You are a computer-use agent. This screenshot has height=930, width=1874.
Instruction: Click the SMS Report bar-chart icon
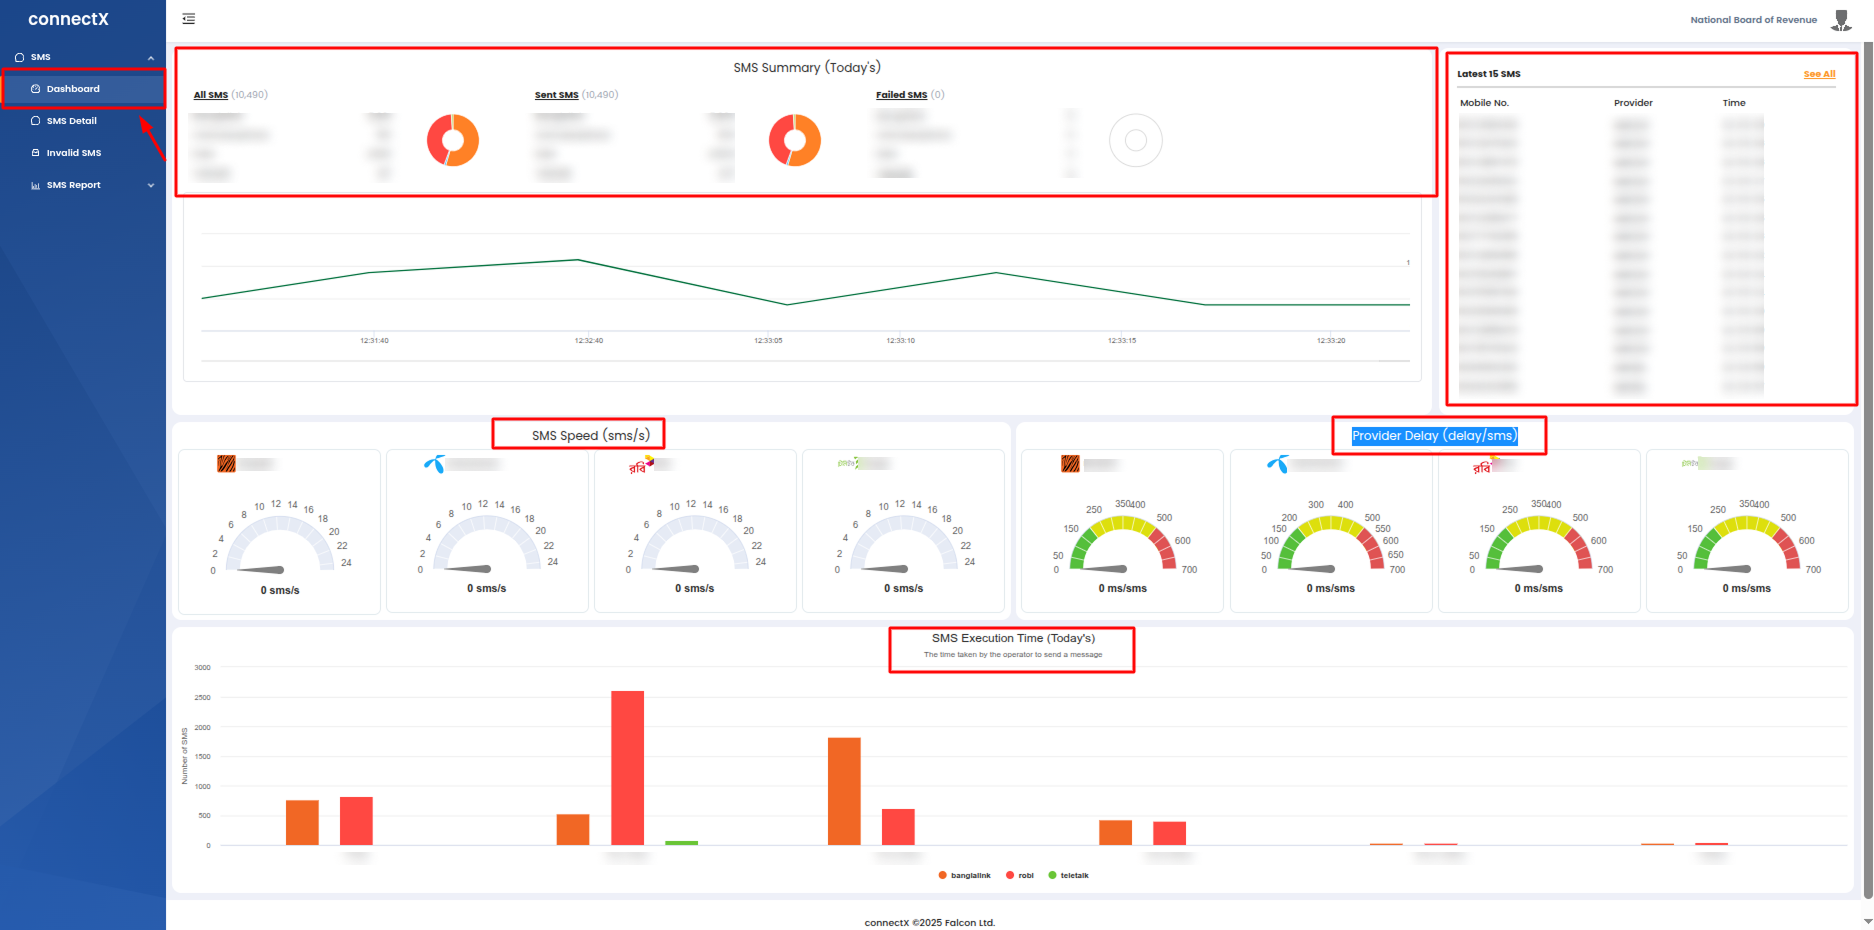coord(36,185)
